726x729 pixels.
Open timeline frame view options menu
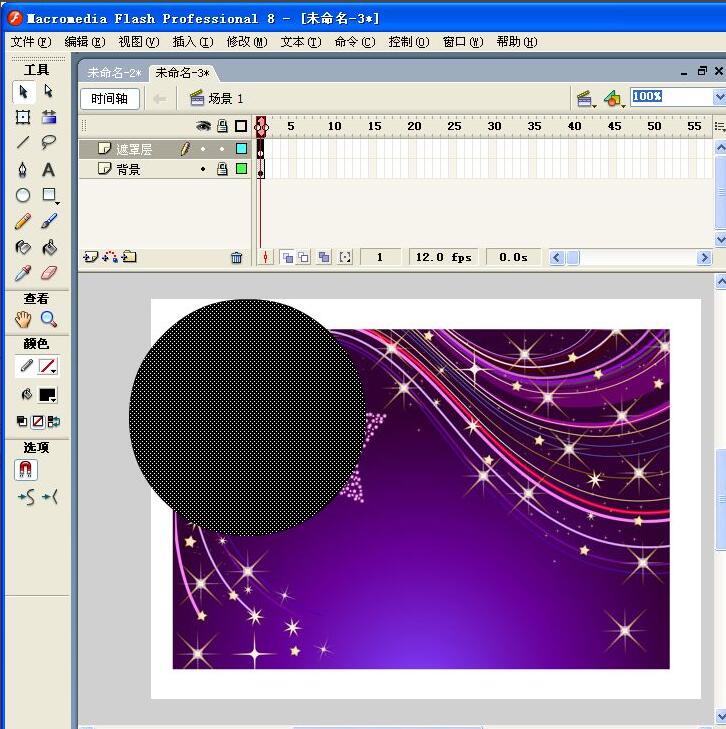[719, 126]
